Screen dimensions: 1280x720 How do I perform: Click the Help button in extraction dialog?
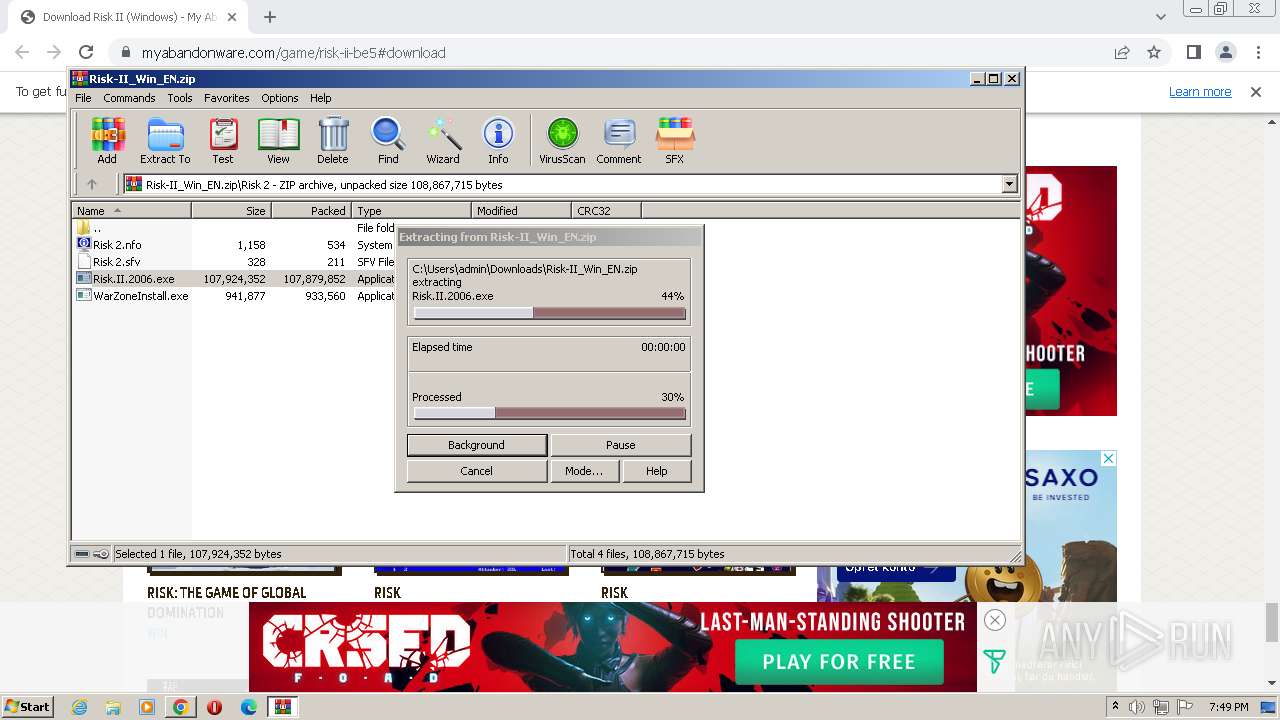pos(656,471)
